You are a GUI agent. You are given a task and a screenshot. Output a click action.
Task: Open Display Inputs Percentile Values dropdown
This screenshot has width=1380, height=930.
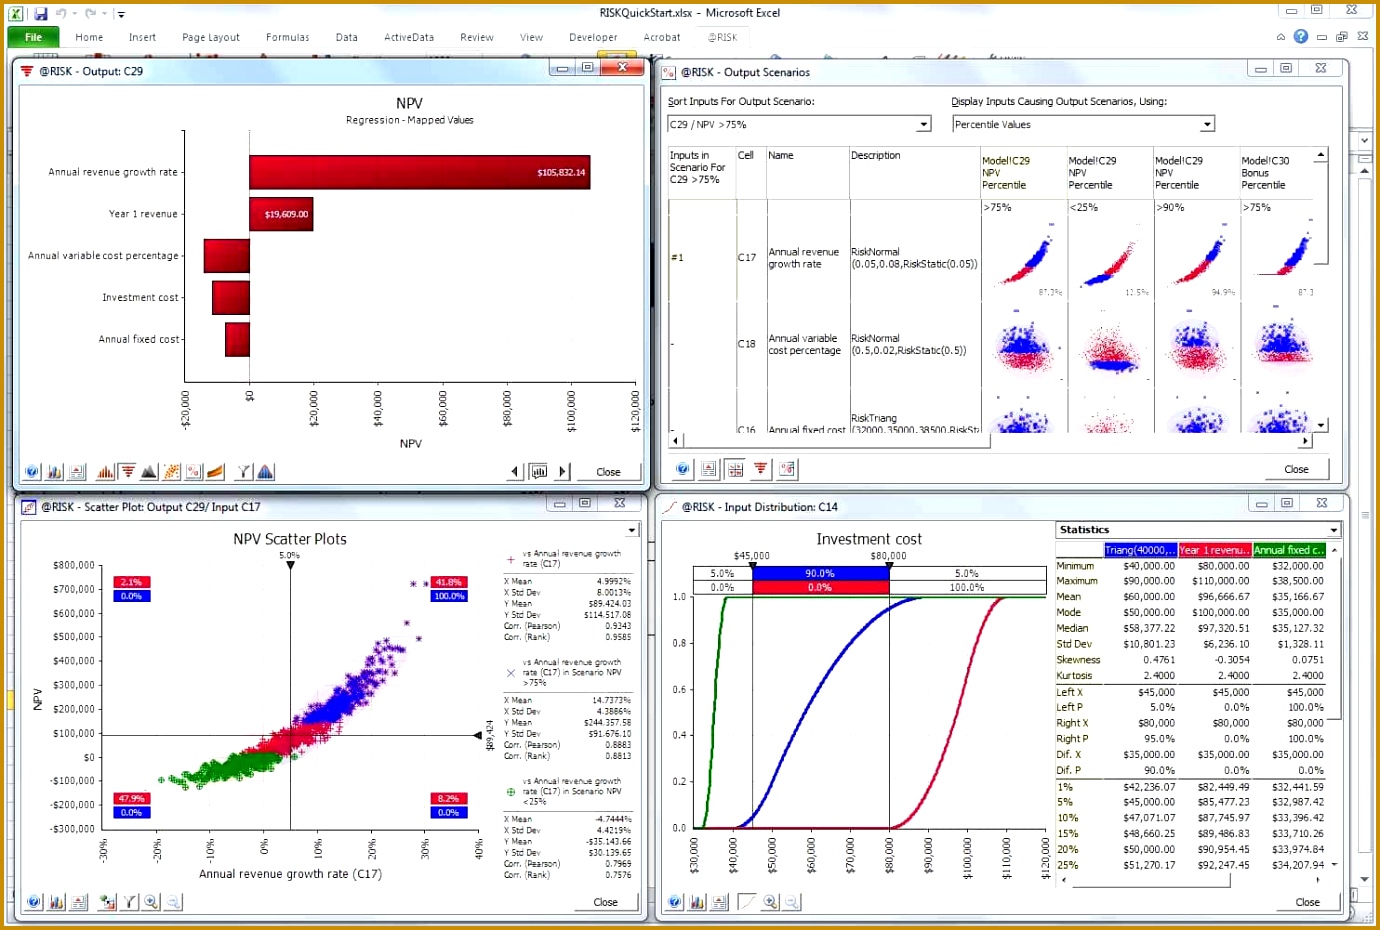coord(1207,124)
